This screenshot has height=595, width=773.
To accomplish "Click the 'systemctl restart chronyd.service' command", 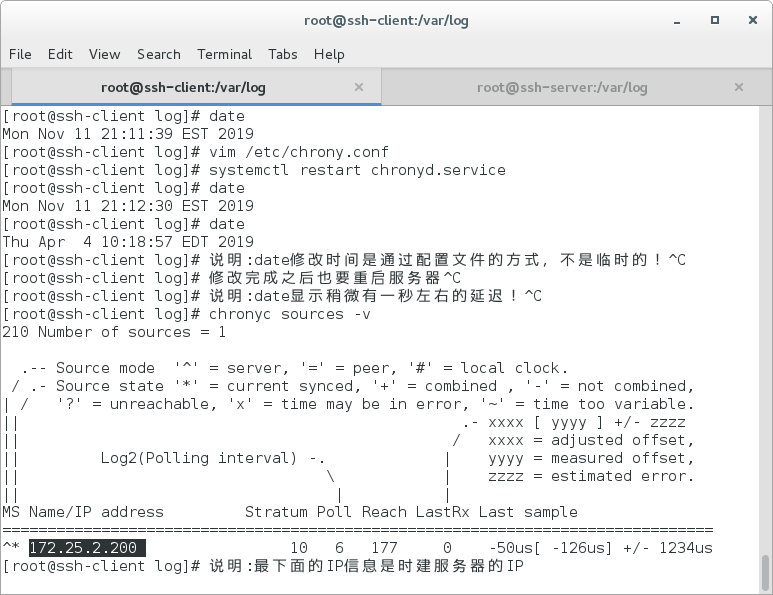I will [x=357, y=170].
